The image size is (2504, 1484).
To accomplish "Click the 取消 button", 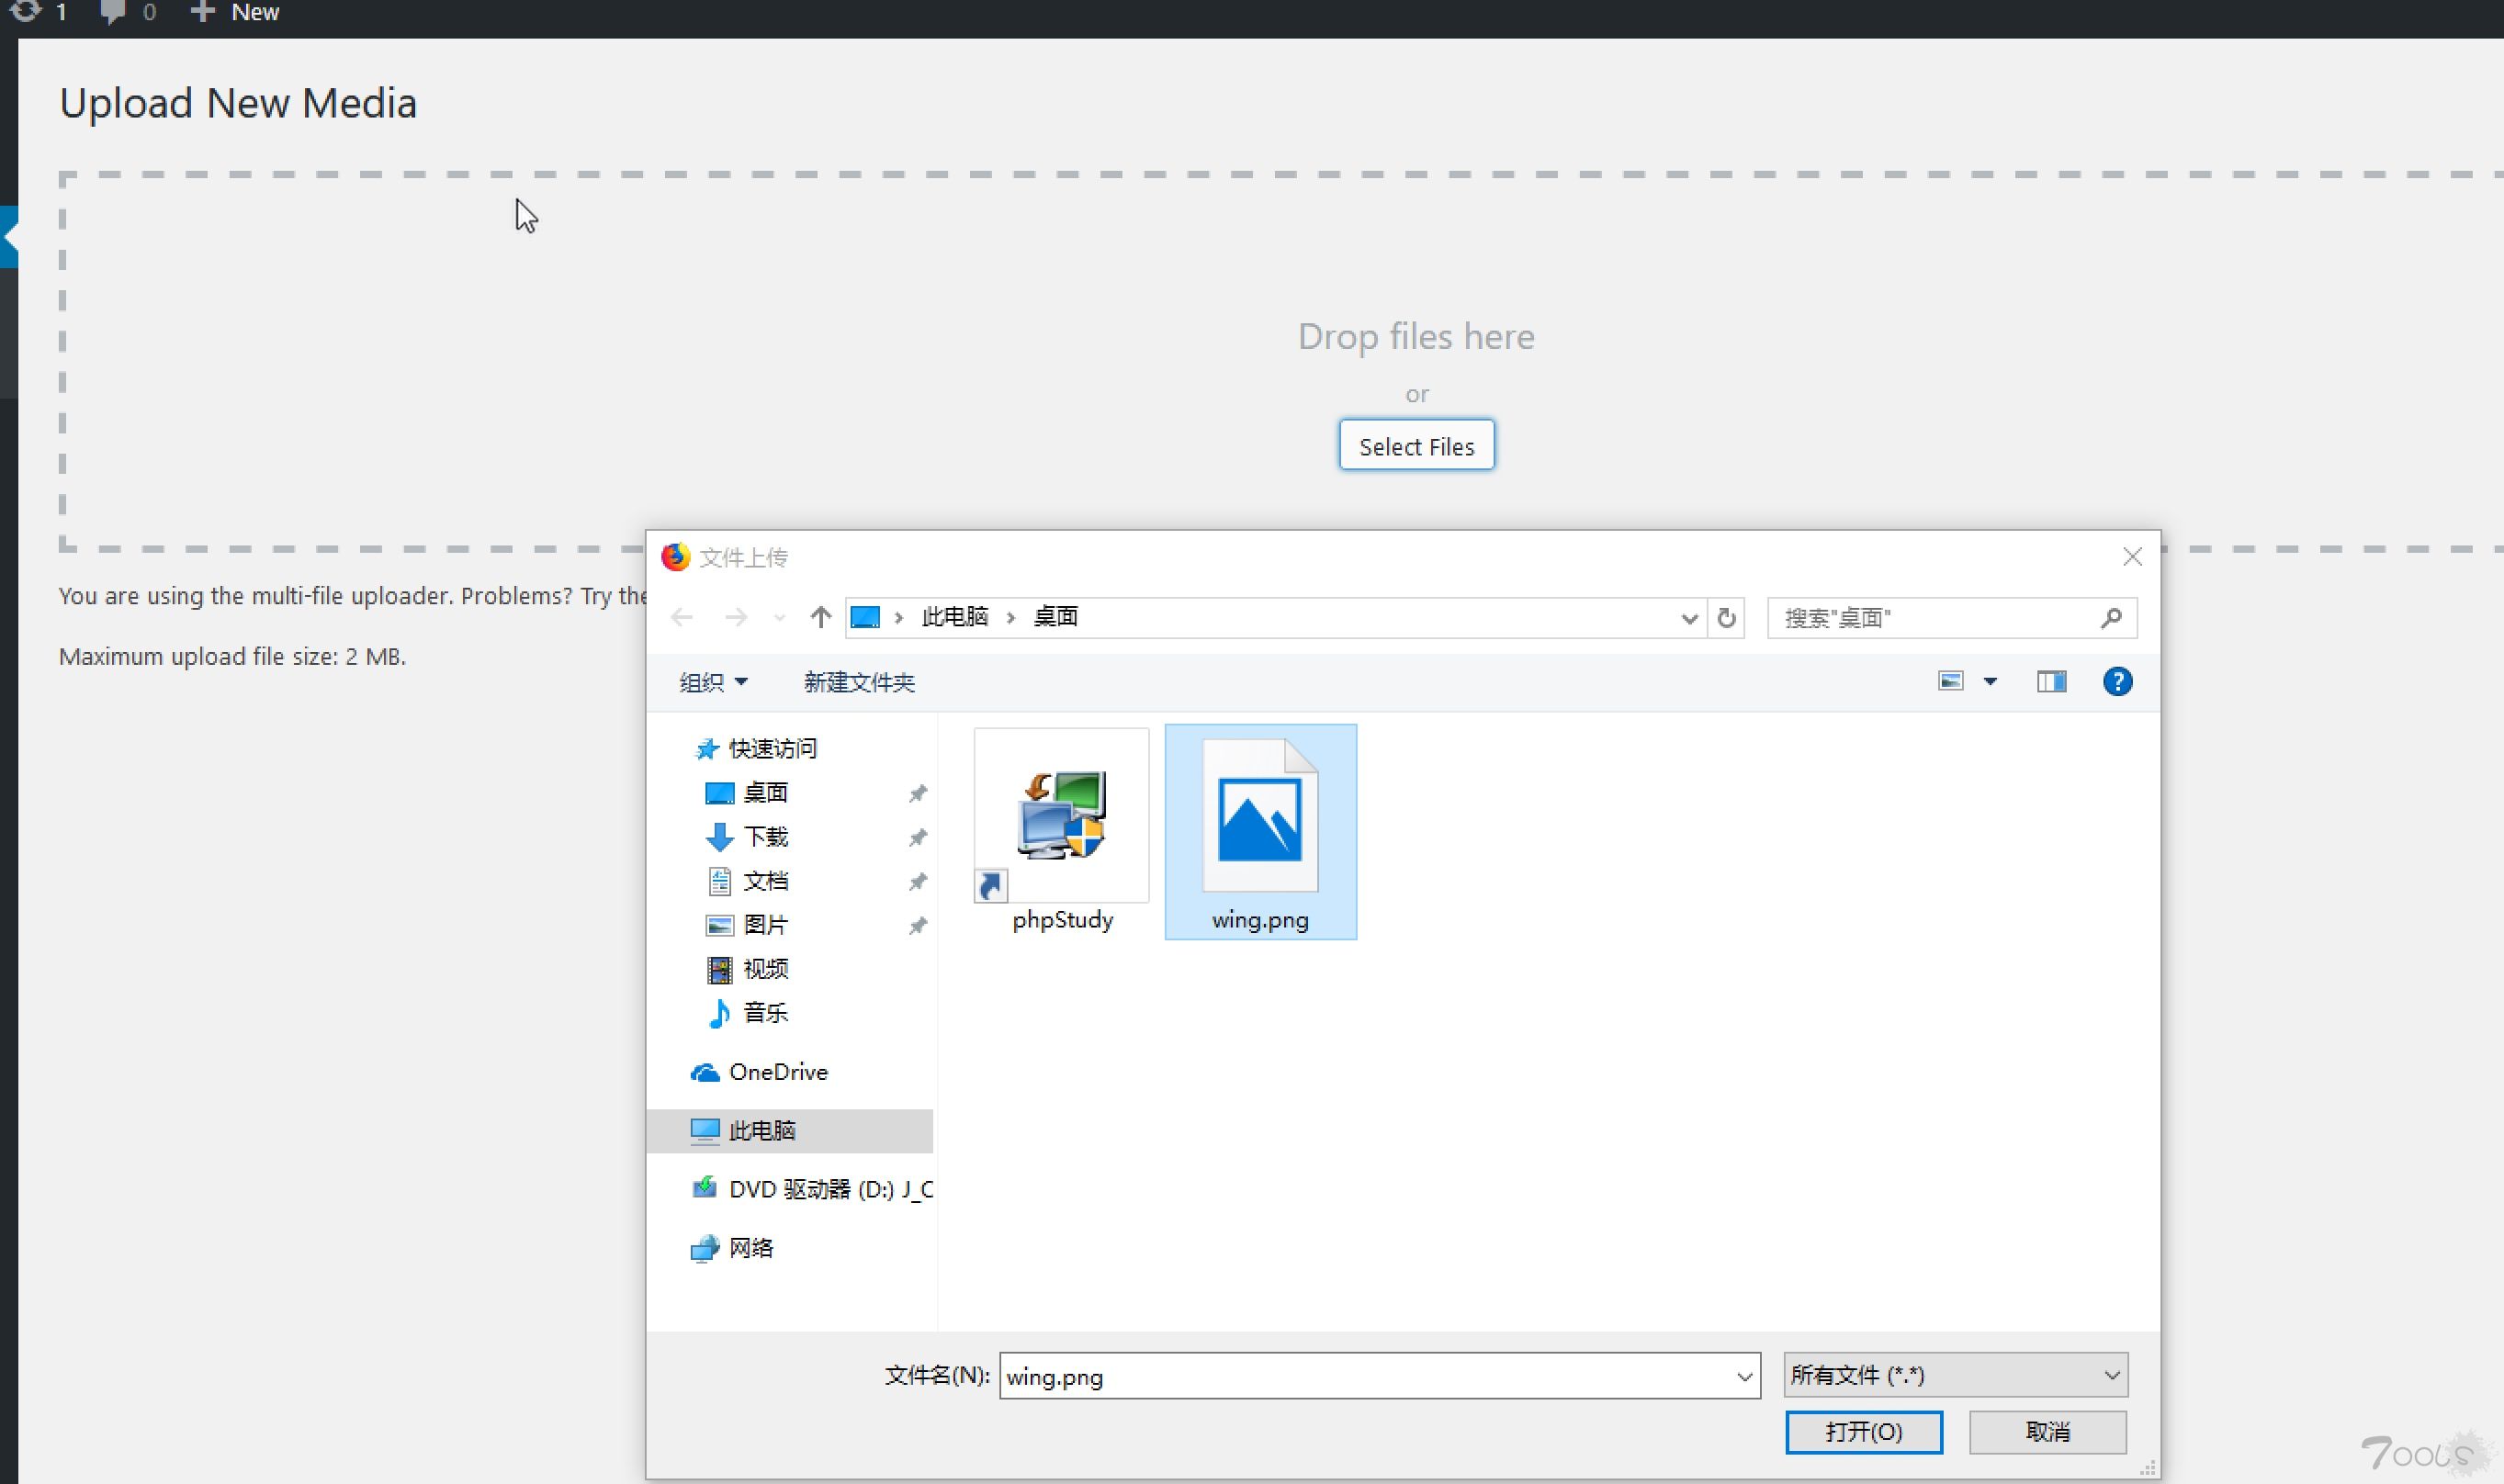I will 2047,1432.
